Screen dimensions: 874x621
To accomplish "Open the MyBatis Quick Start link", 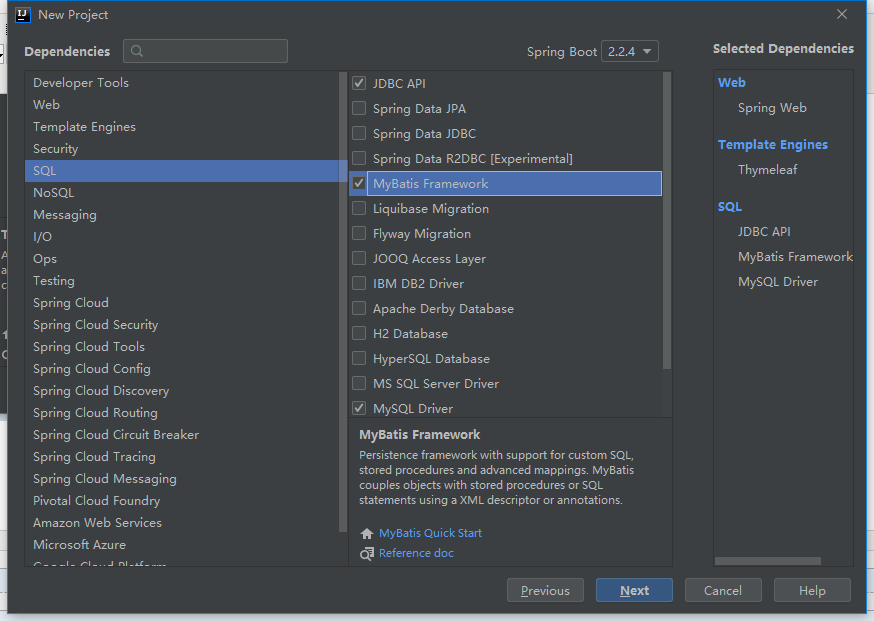I will click(430, 534).
